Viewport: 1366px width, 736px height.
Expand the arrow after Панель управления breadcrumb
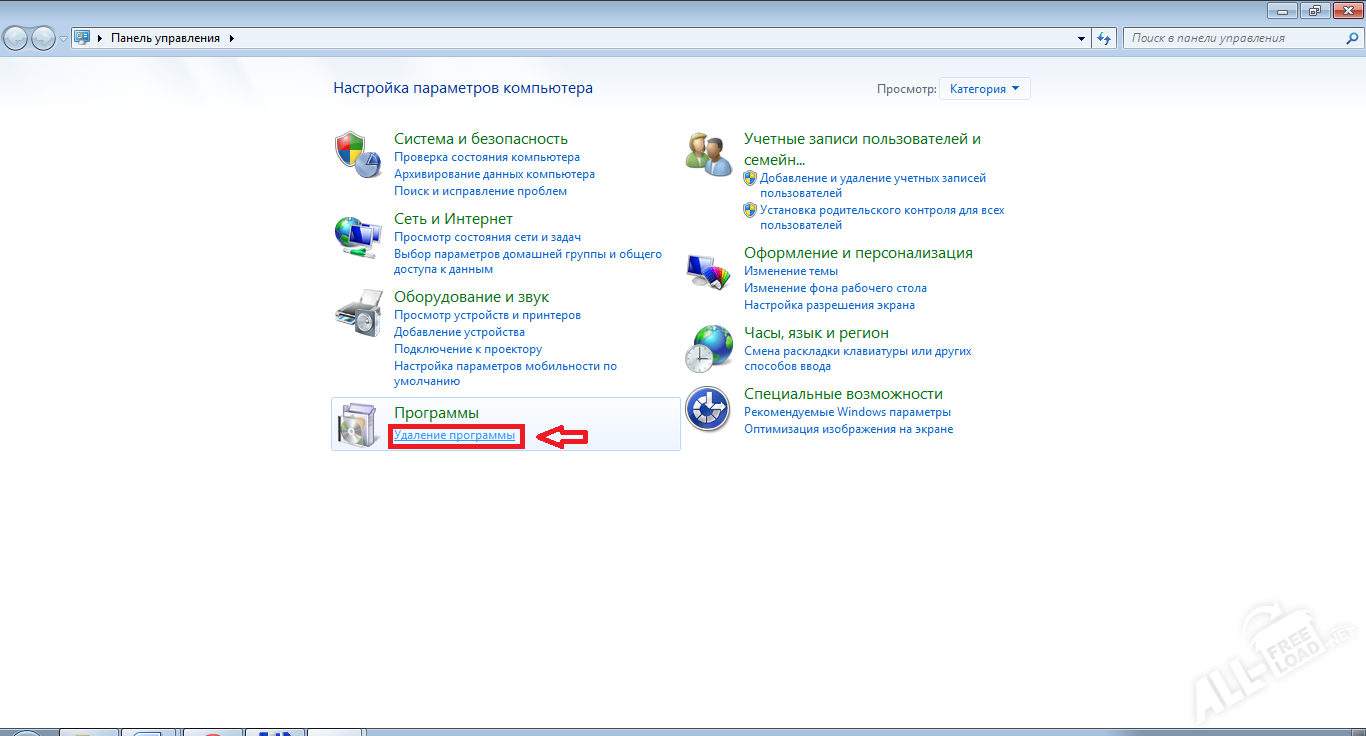coord(232,38)
